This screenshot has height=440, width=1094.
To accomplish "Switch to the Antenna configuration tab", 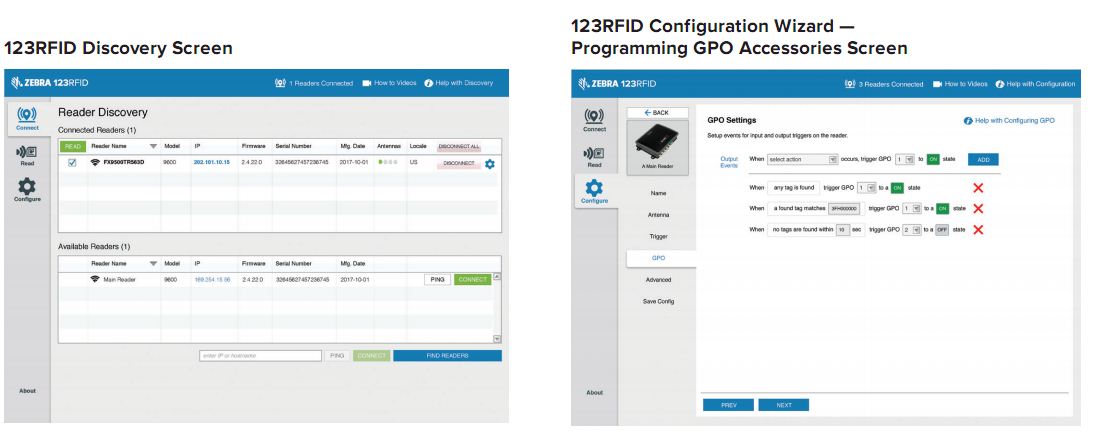I will 658,214.
